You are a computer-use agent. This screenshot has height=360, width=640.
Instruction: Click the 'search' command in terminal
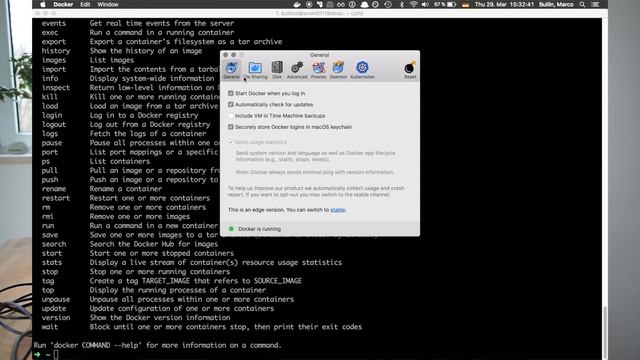coord(54,244)
